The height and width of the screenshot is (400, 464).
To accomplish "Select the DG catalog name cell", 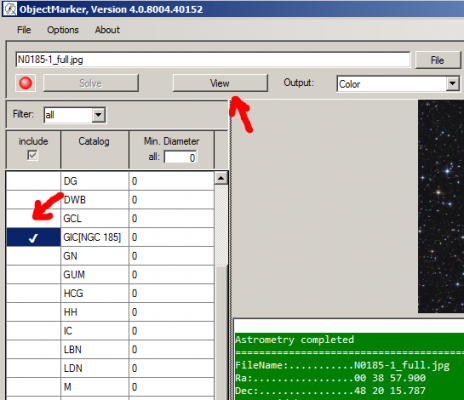I will pyautogui.click(x=95, y=181).
